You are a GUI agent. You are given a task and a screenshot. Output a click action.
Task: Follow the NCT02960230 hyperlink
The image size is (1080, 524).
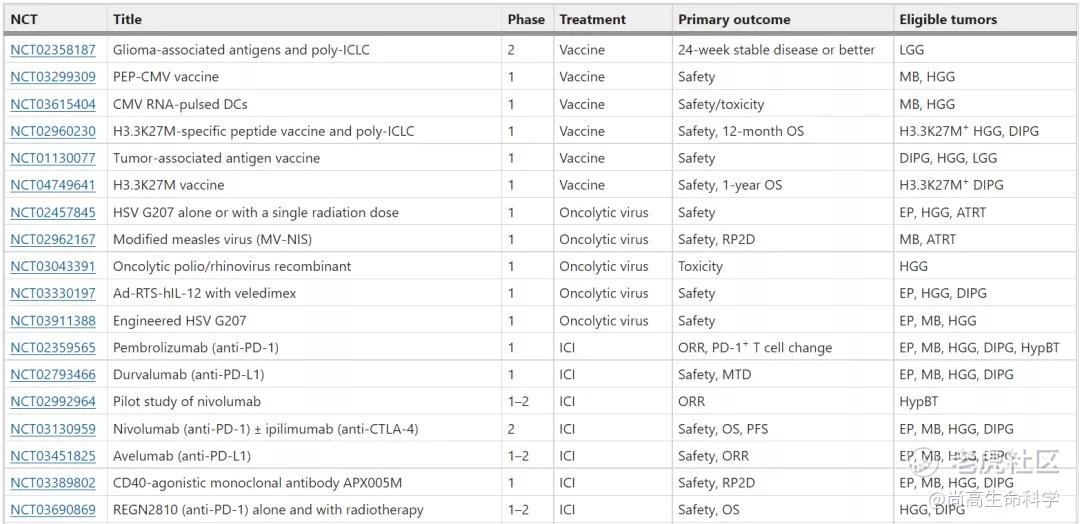[x=53, y=131]
